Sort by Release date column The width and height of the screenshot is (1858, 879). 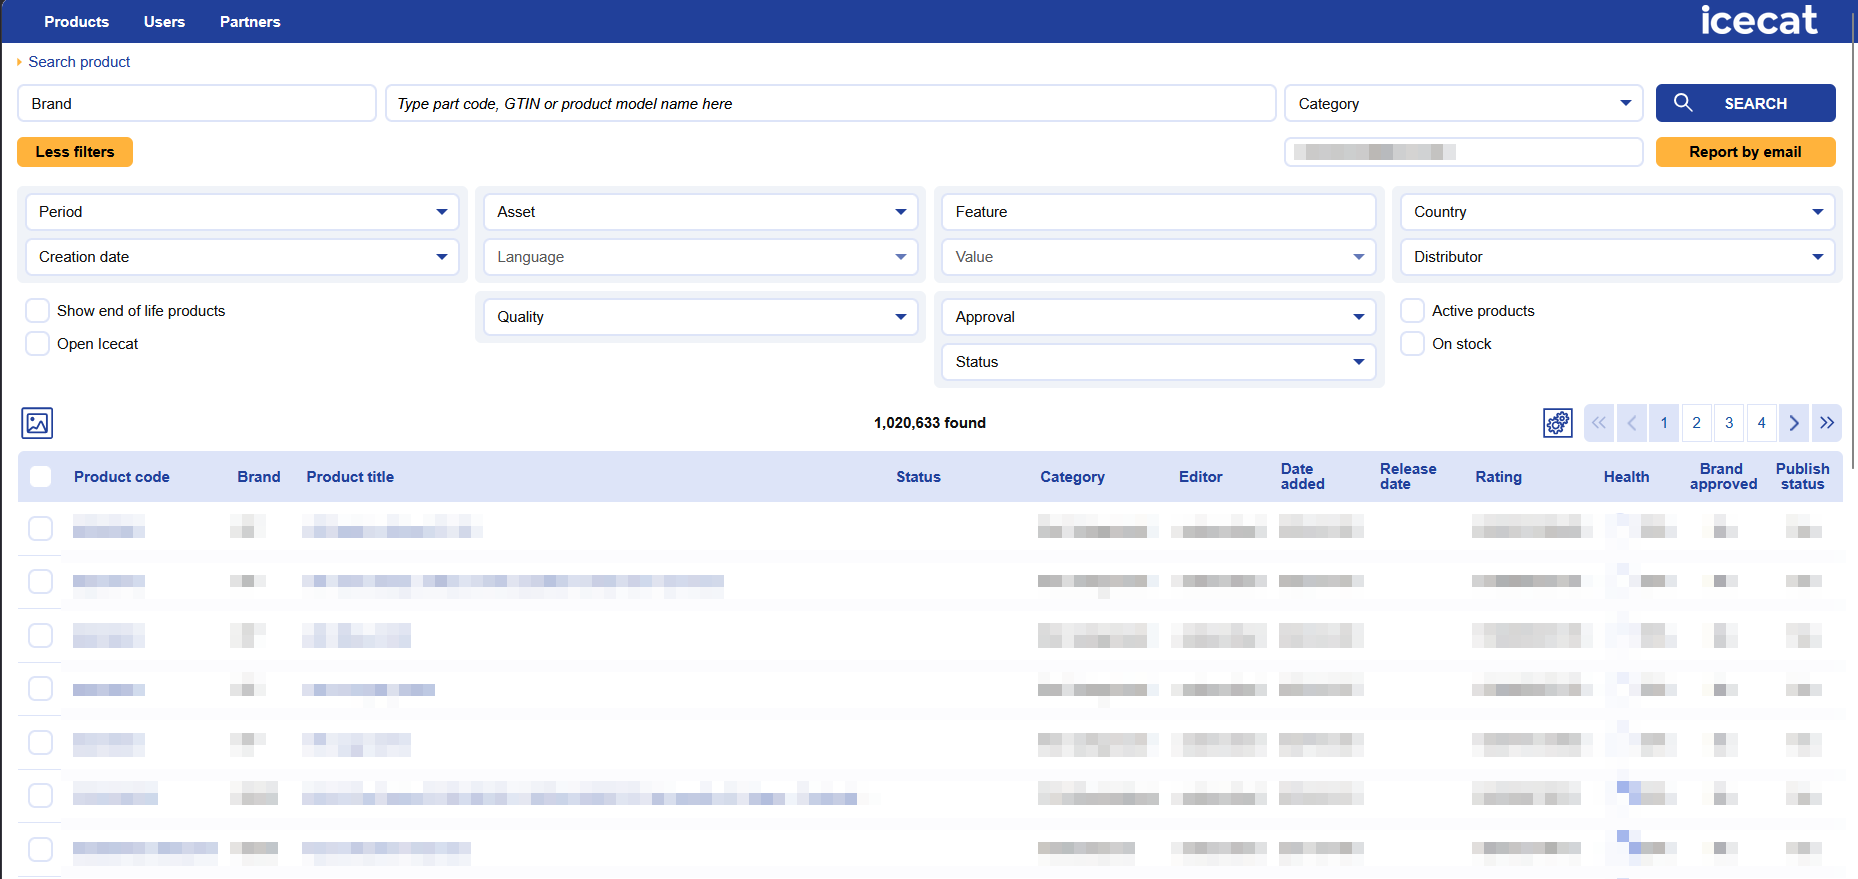[x=1408, y=476]
